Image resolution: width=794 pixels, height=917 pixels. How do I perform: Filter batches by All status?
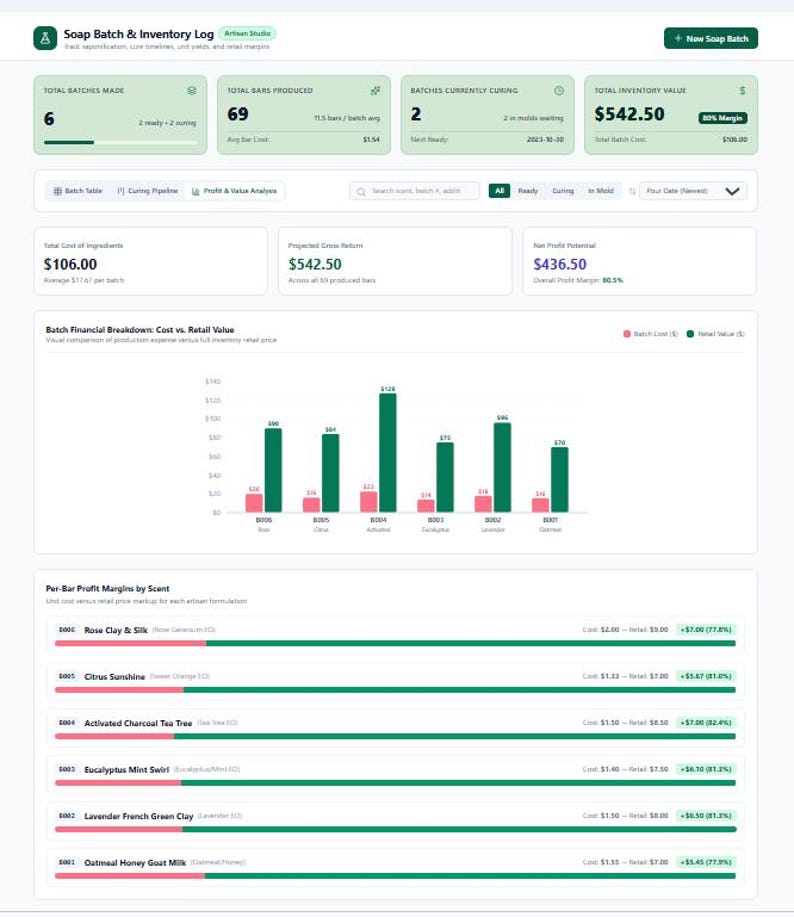click(499, 191)
